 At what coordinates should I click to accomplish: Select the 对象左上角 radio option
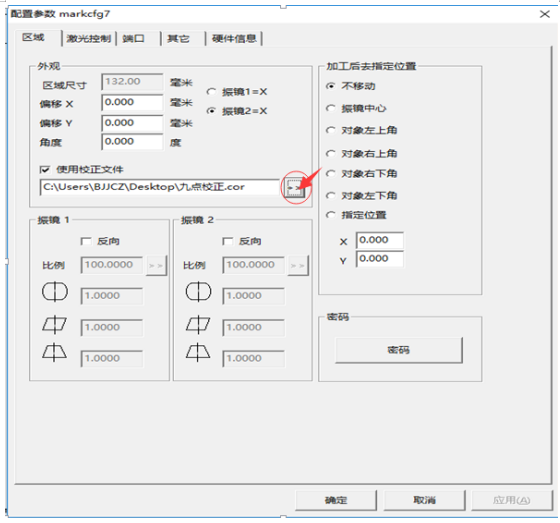(x=331, y=130)
